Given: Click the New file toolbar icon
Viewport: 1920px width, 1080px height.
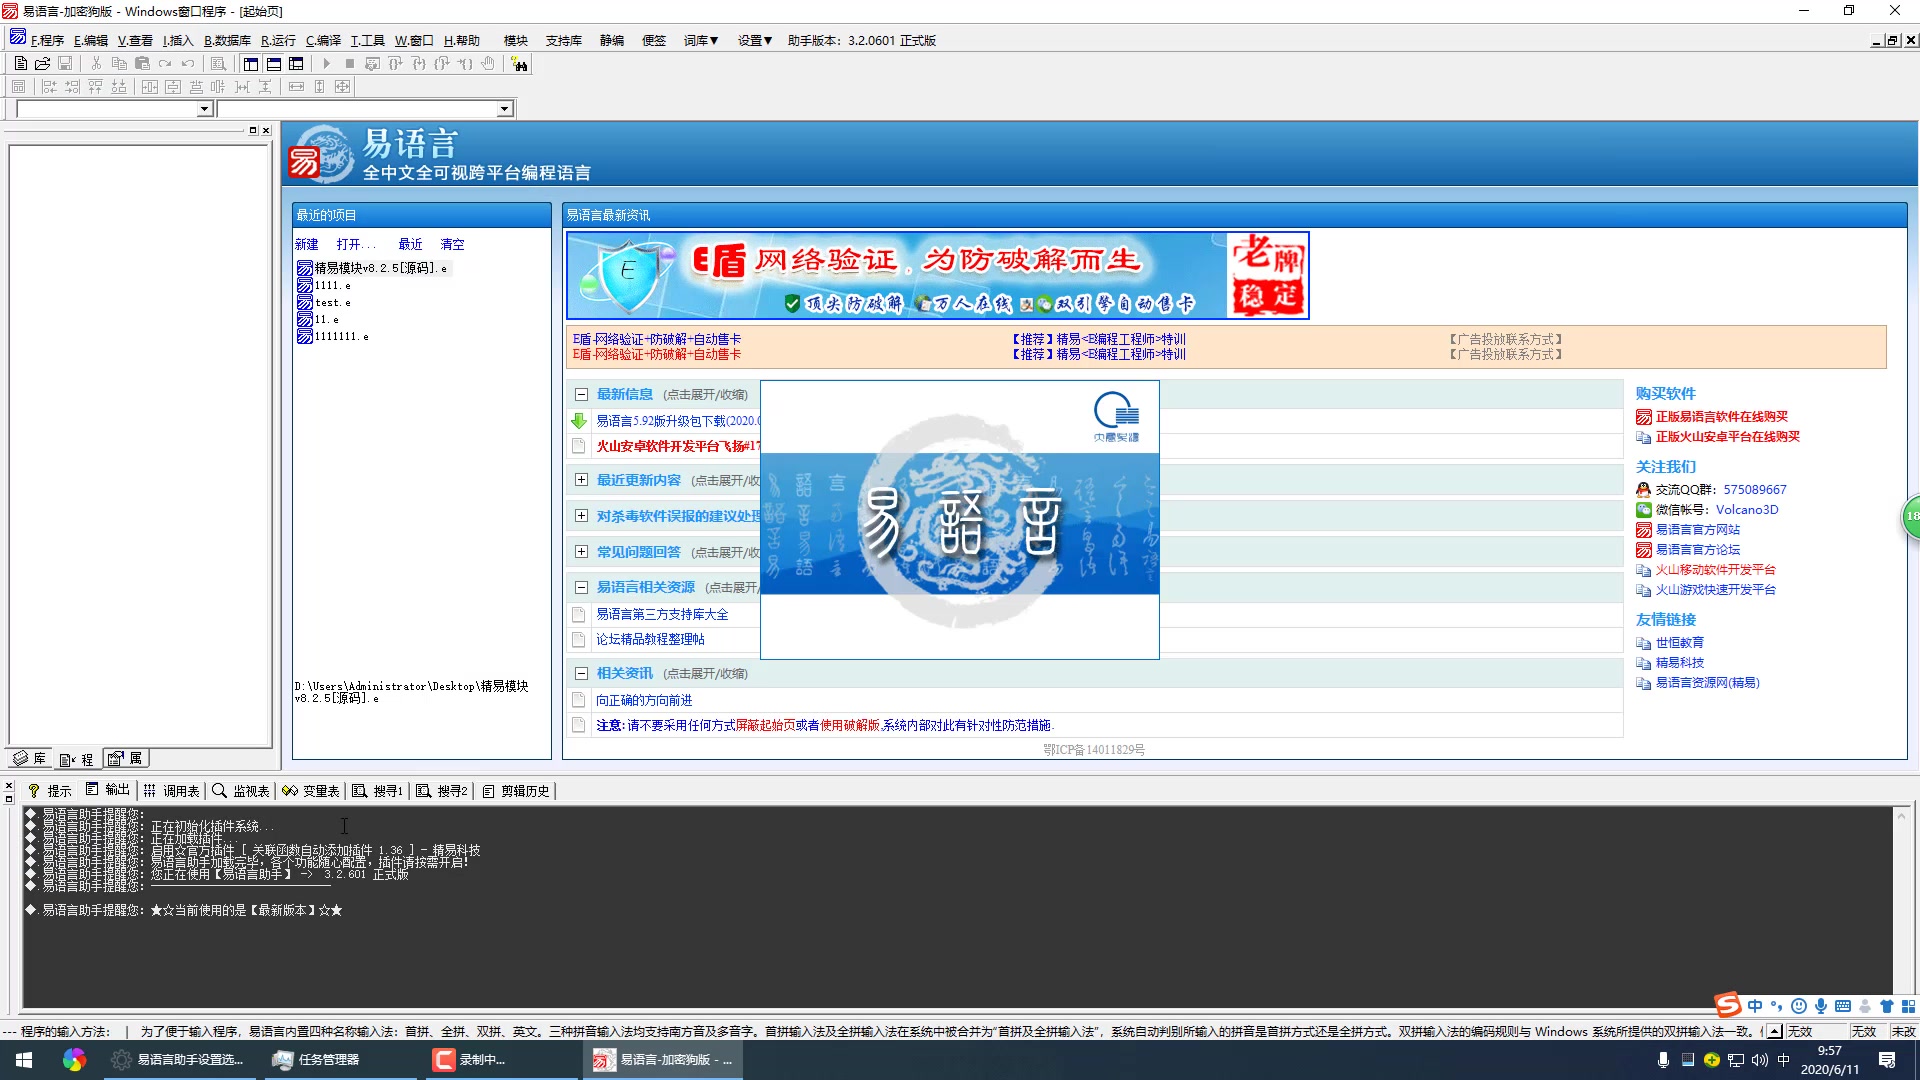Looking at the screenshot, I should click(20, 64).
